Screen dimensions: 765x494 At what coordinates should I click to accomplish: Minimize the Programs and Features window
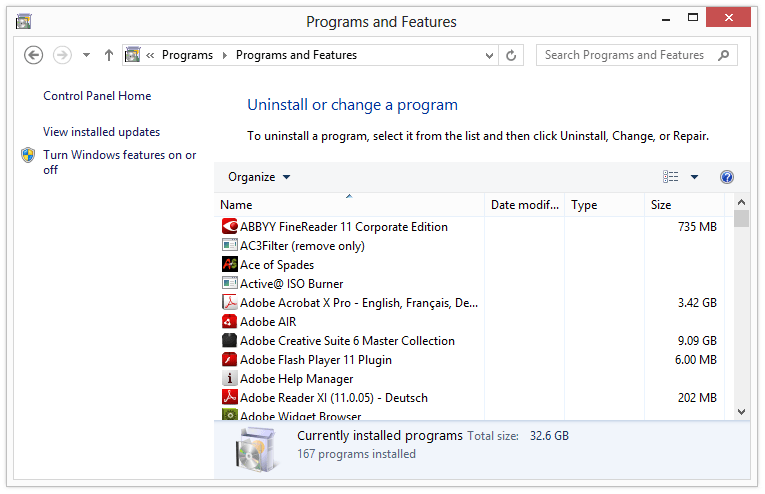tap(665, 19)
